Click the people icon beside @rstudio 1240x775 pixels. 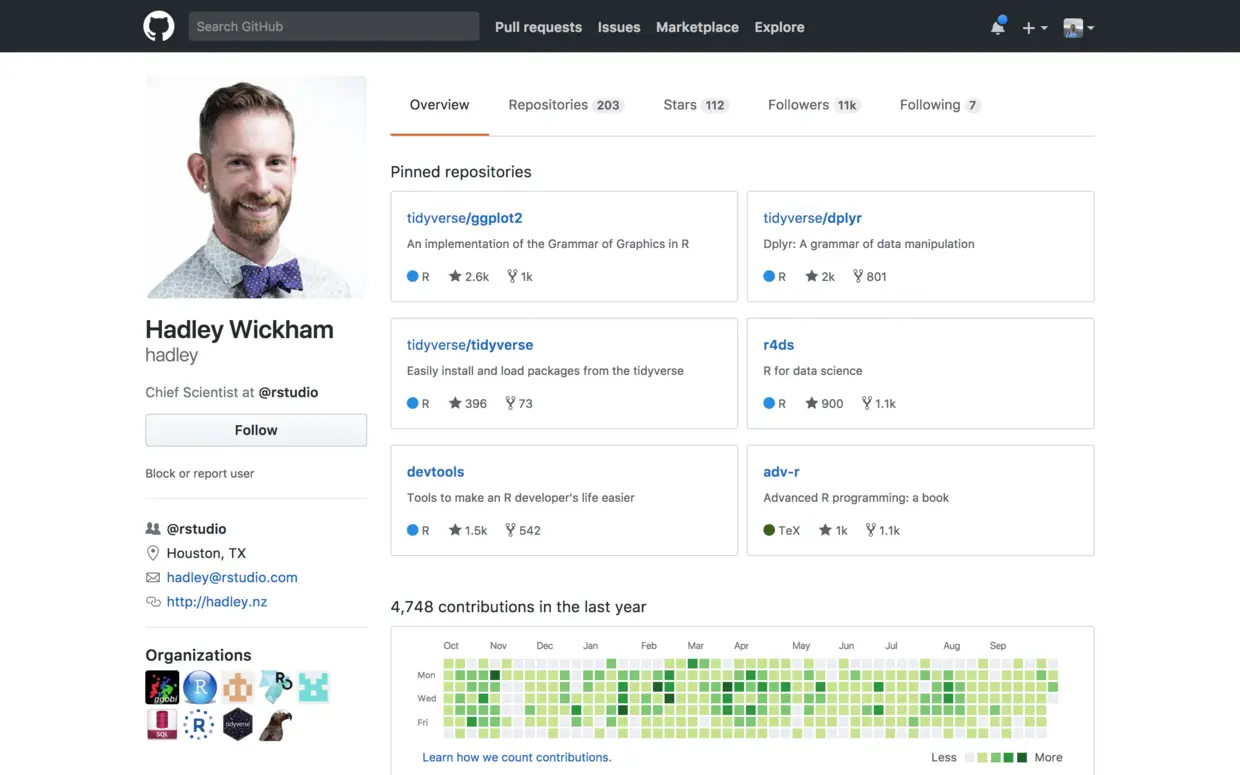(153, 528)
